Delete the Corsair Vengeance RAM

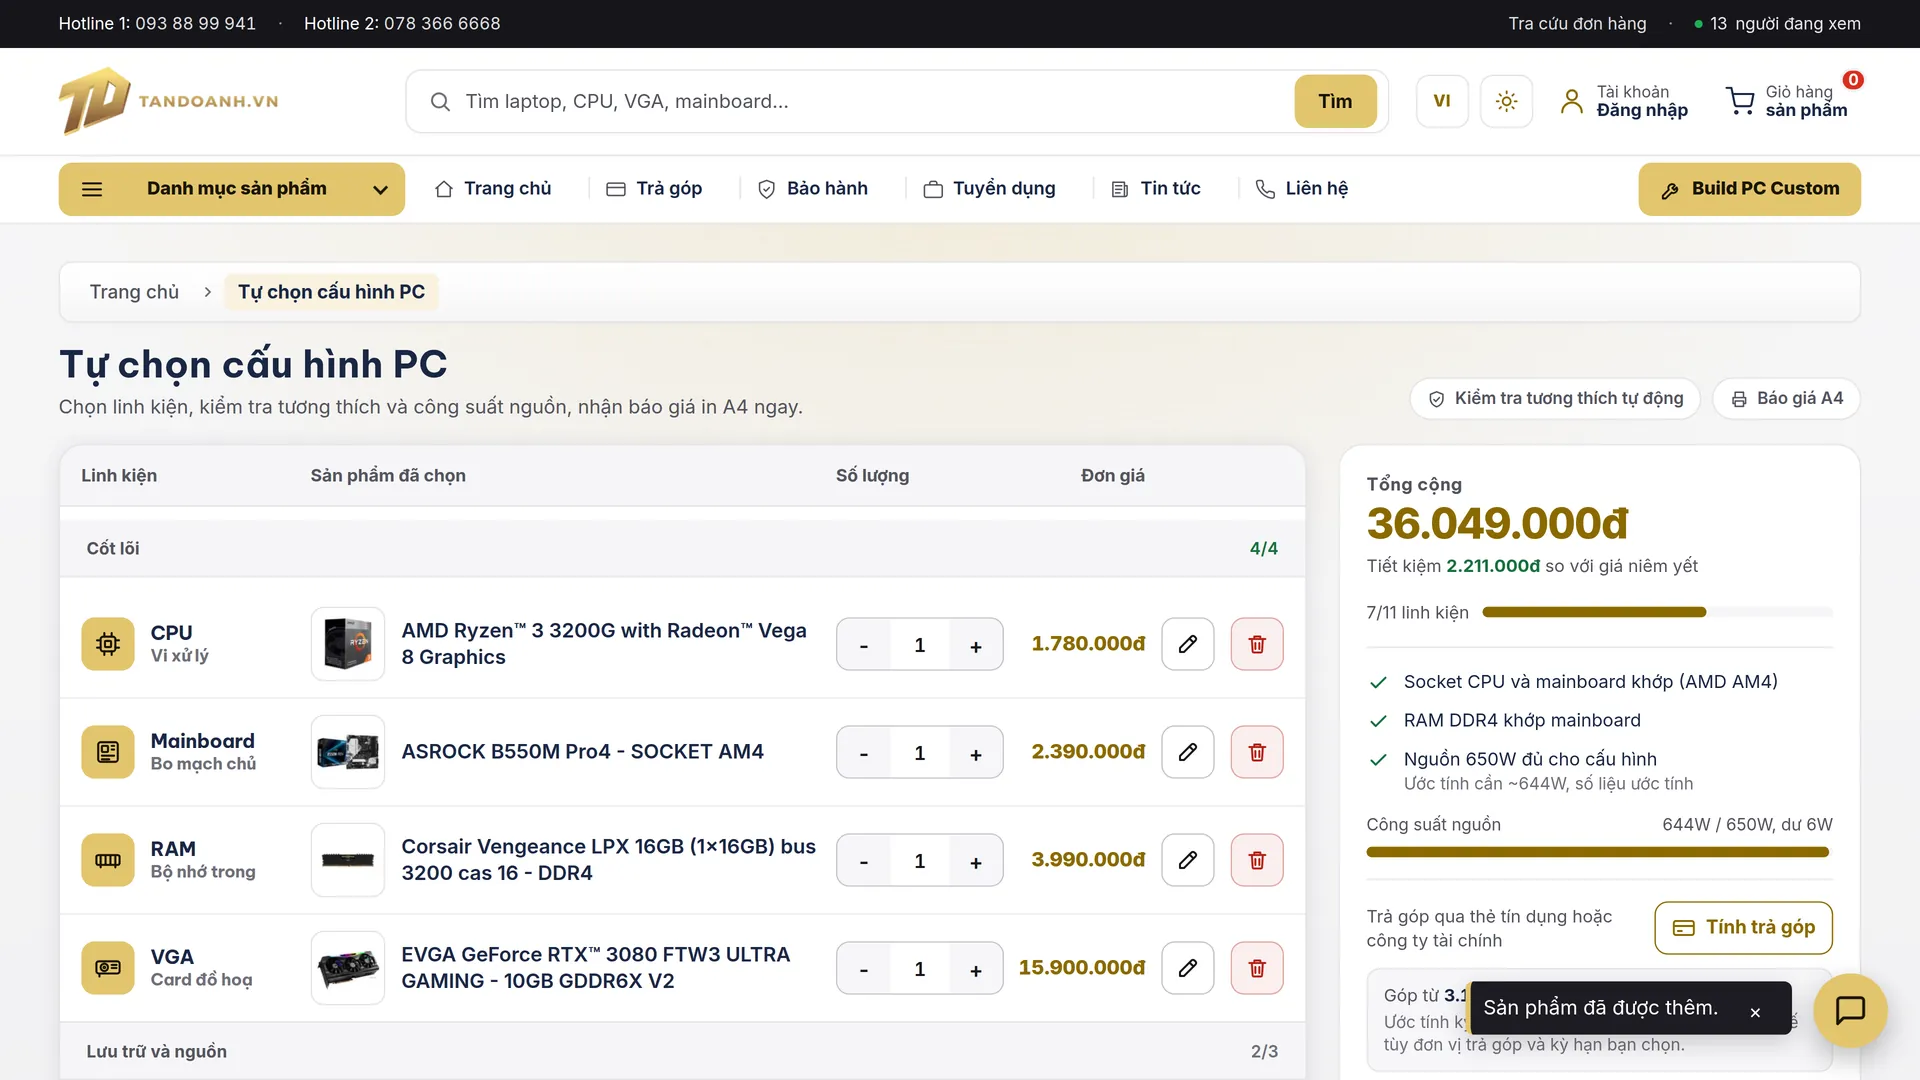tap(1257, 860)
